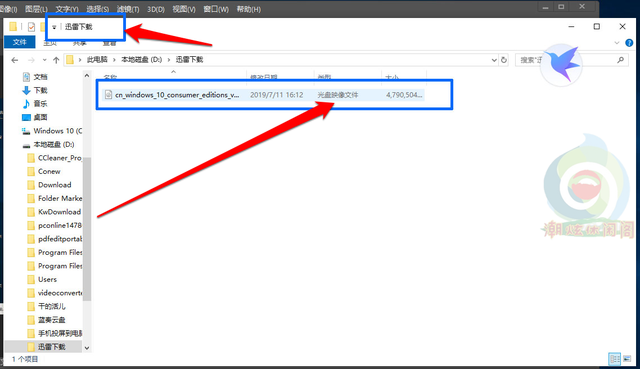Image resolution: width=640 pixels, height=369 pixels.
Task: Open the 文字(Y) menu in Photoshop
Action: click(x=67, y=9)
